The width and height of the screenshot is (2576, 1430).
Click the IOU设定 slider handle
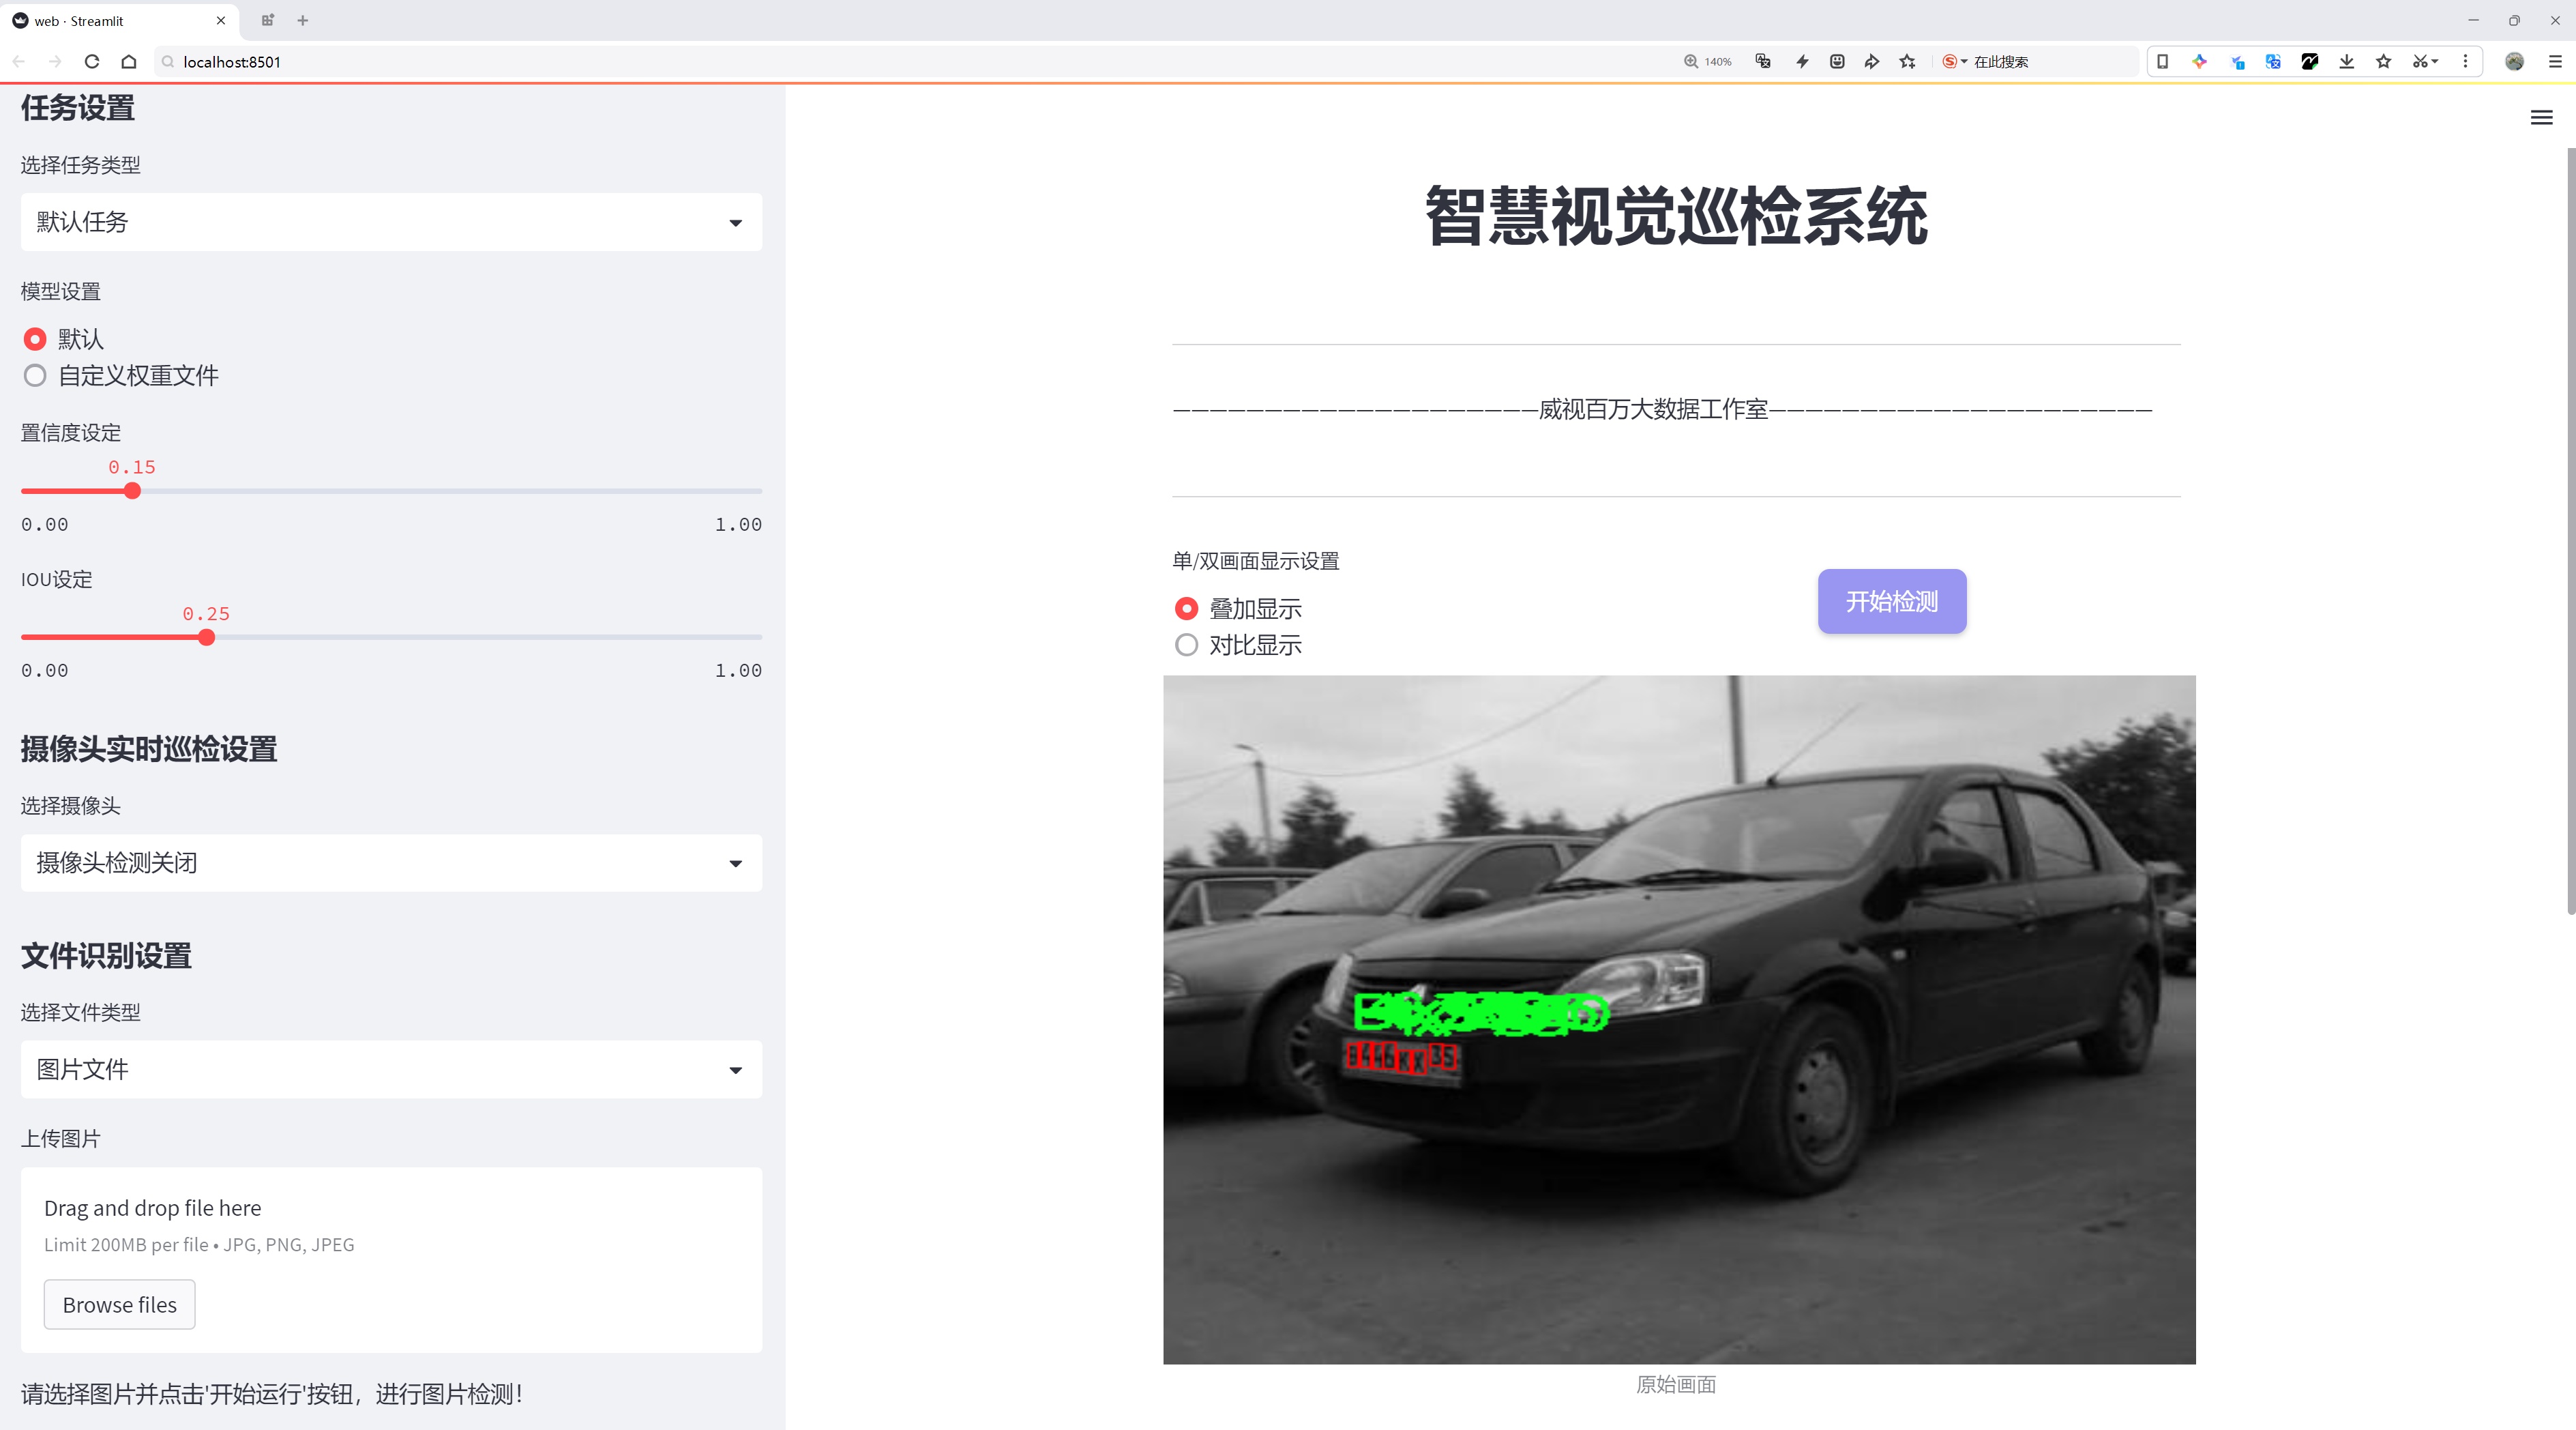click(206, 638)
